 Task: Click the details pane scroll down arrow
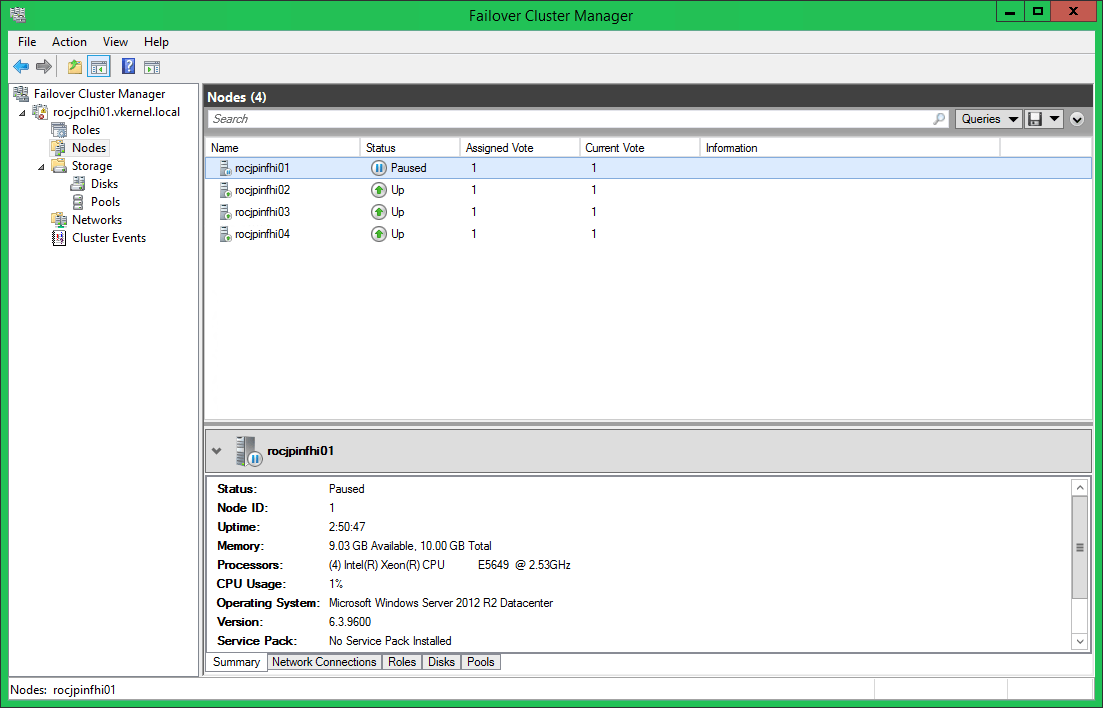1080,641
